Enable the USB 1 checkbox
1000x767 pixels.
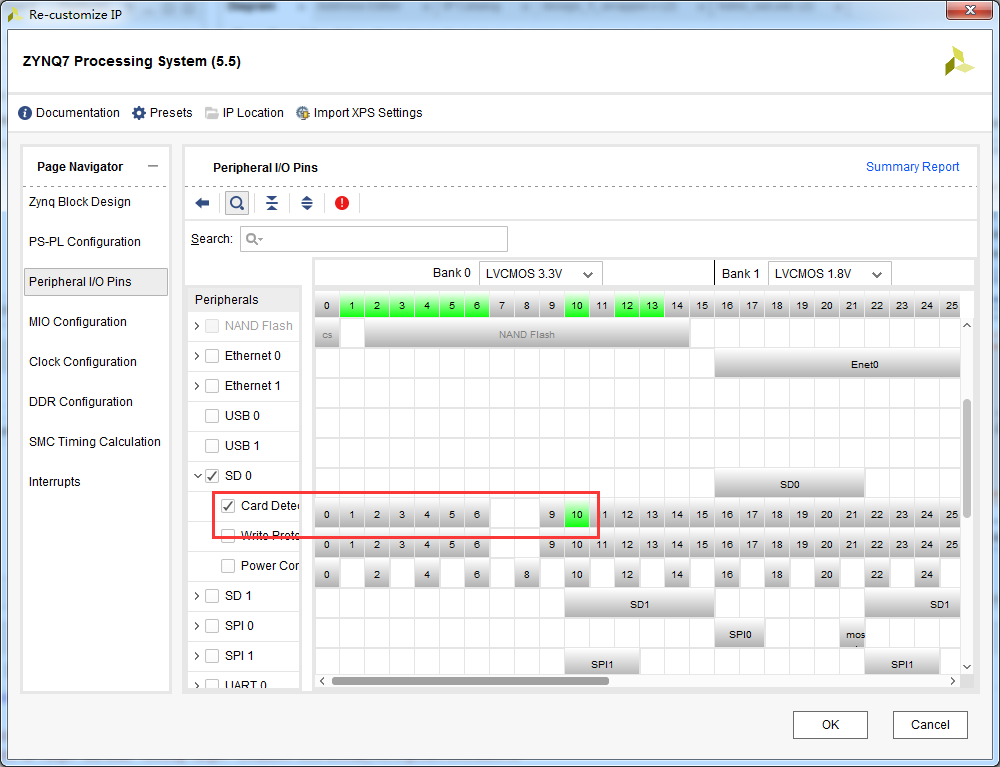(212, 446)
